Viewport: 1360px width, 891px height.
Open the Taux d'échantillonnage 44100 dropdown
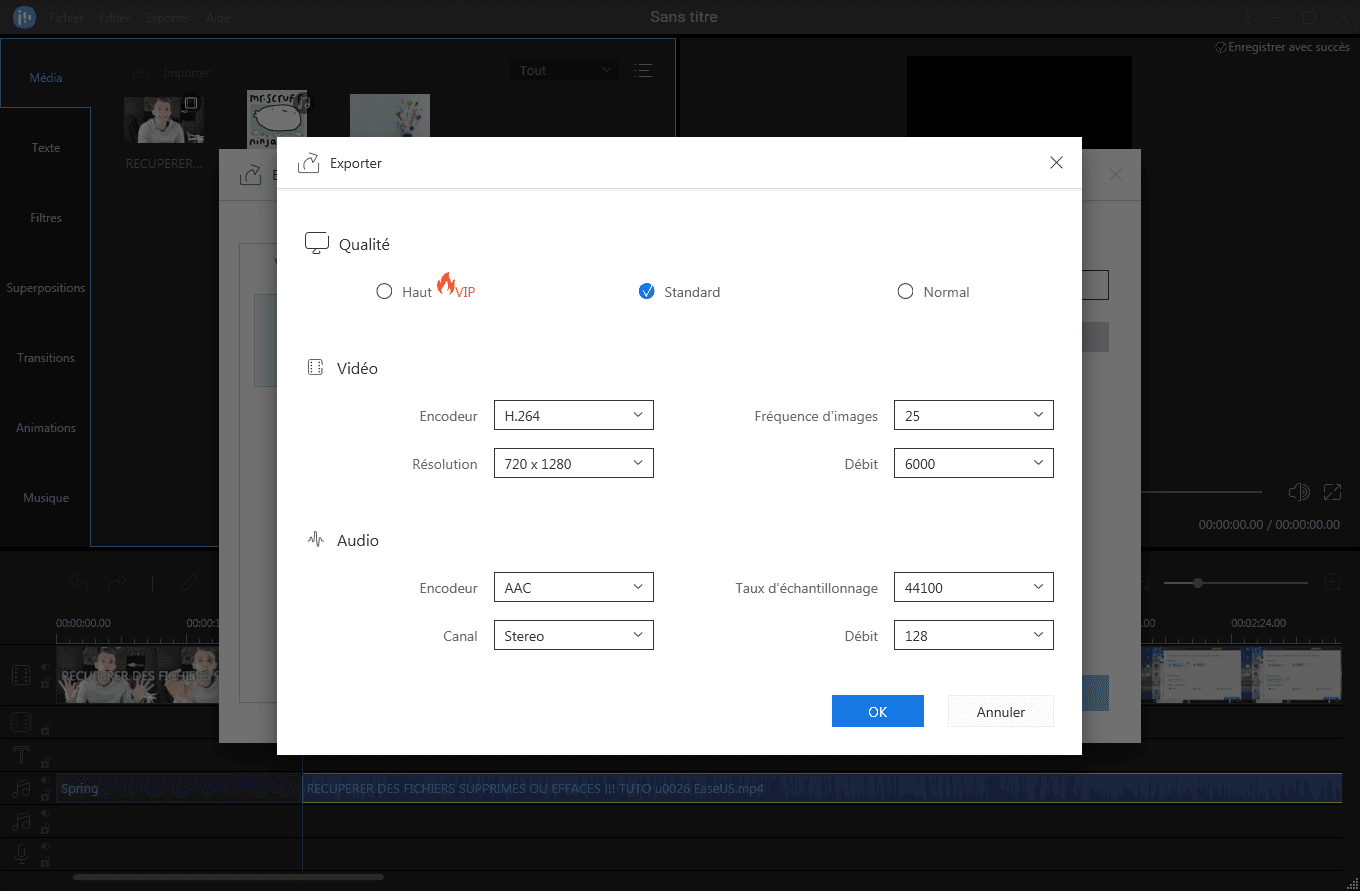(x=974, y=587)
